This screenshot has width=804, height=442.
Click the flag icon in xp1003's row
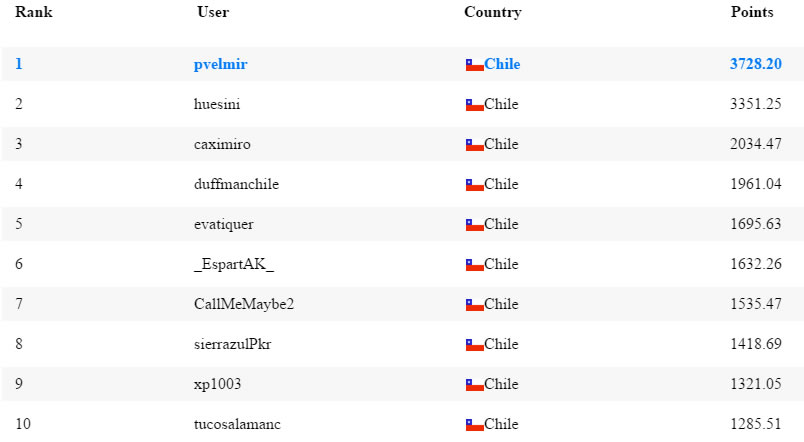pos(474,385)
